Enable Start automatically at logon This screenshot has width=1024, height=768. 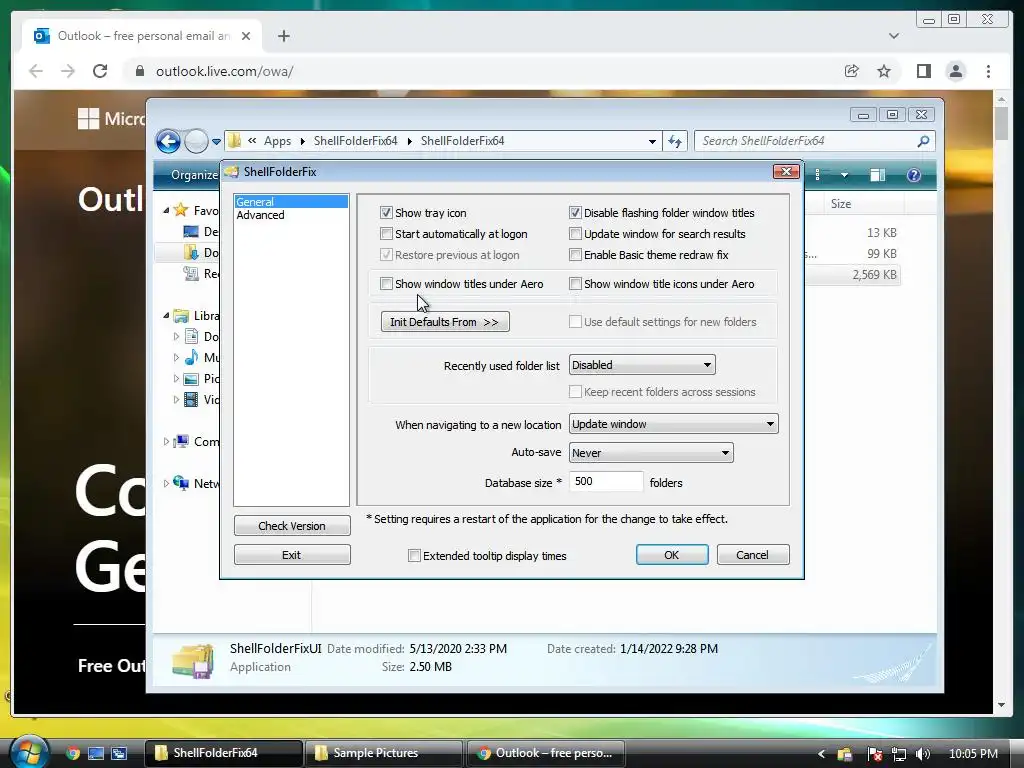click(x=386, y=234)
